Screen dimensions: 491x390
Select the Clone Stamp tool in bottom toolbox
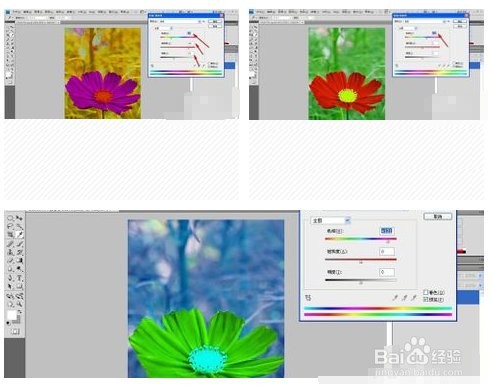coord(10,252)
